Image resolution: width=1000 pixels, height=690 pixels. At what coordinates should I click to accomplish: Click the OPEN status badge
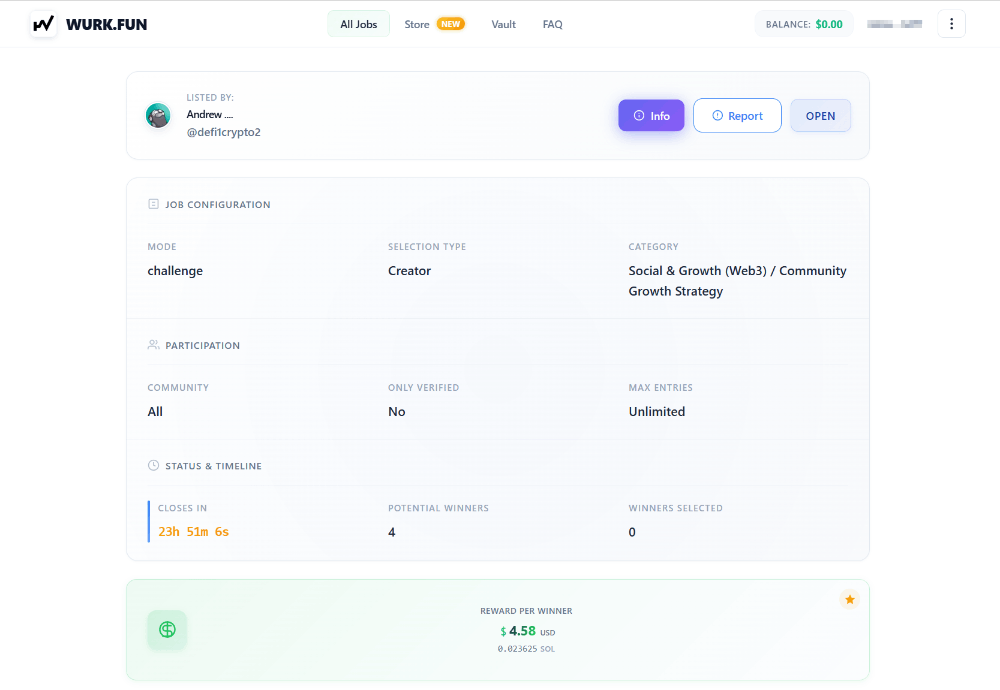click(820, 116)
